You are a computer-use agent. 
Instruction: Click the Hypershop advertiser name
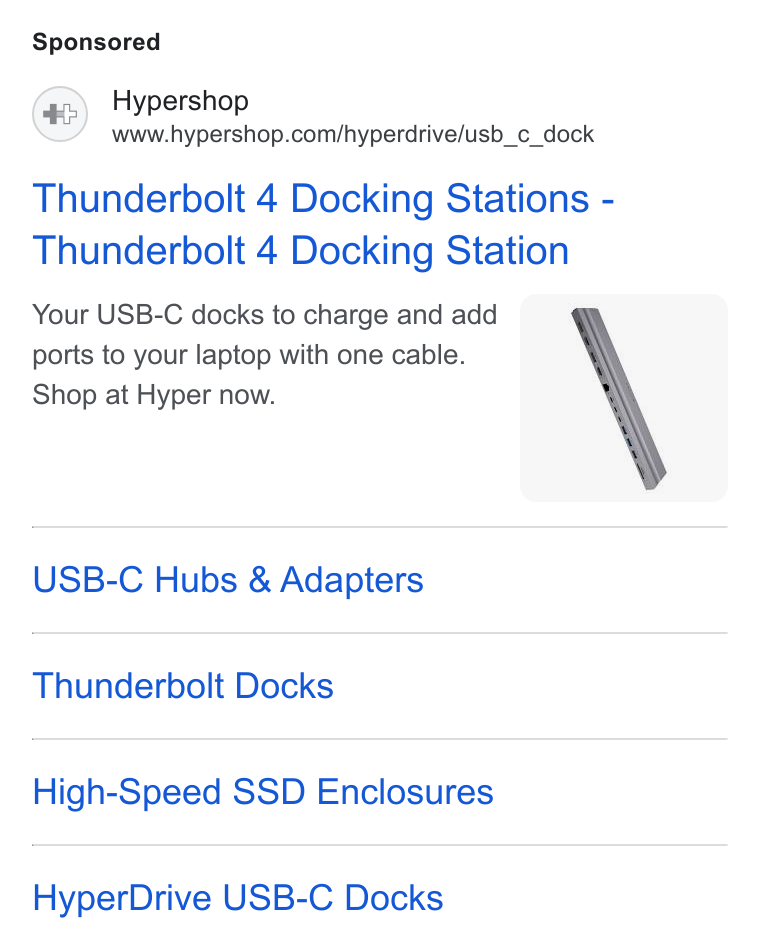[181, 101]
